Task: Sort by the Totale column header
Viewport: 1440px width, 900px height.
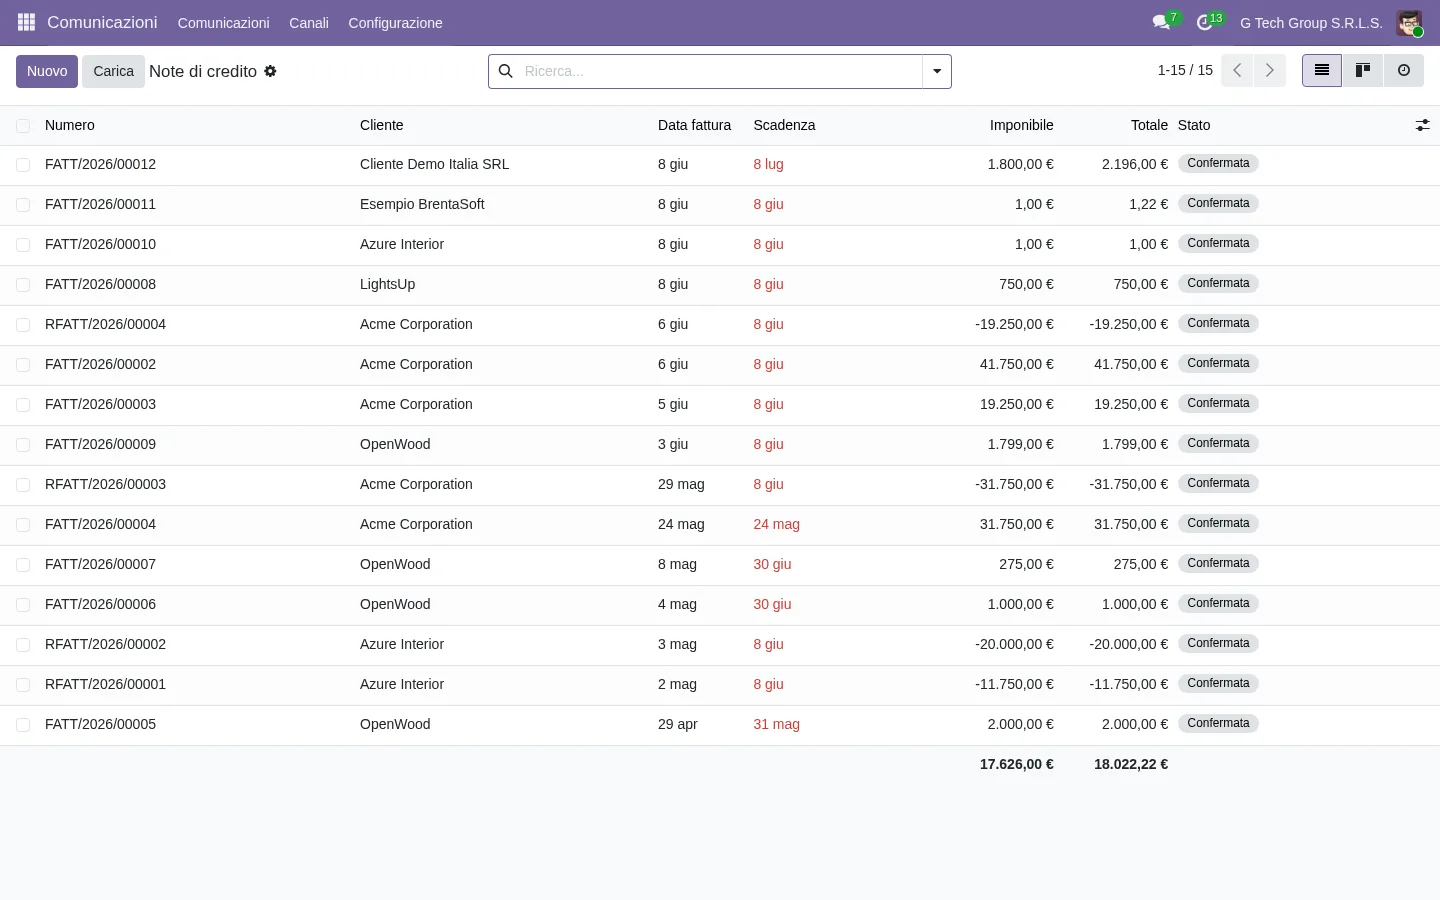Action: [x=1149, y=125]
